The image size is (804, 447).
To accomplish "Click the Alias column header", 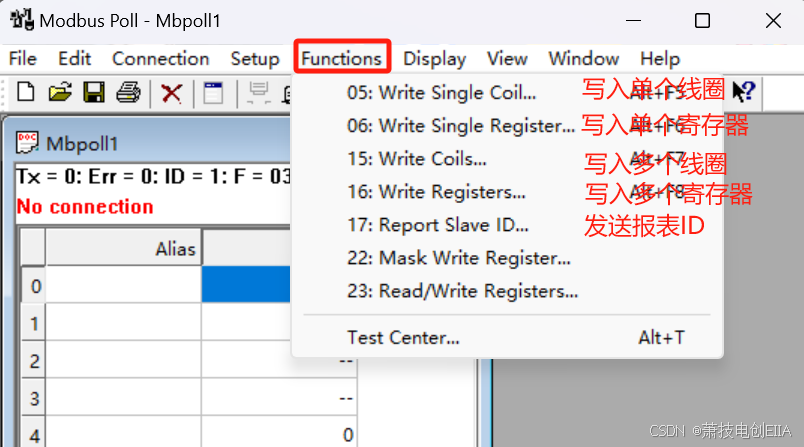I will point(124,248).
